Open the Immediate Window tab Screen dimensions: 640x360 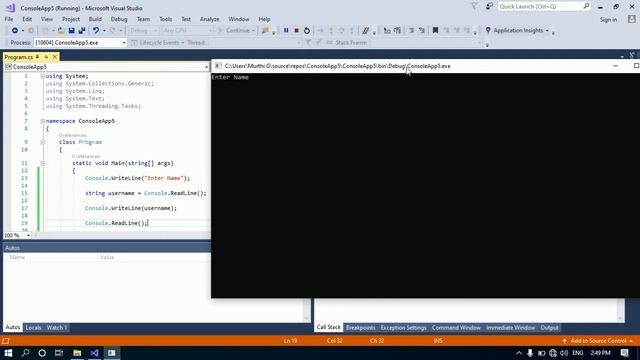pos(510,328)
